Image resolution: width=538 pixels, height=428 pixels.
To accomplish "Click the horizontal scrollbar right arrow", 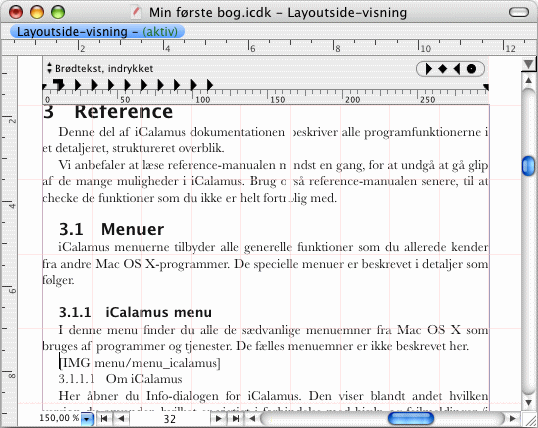I will click(513, 418).
